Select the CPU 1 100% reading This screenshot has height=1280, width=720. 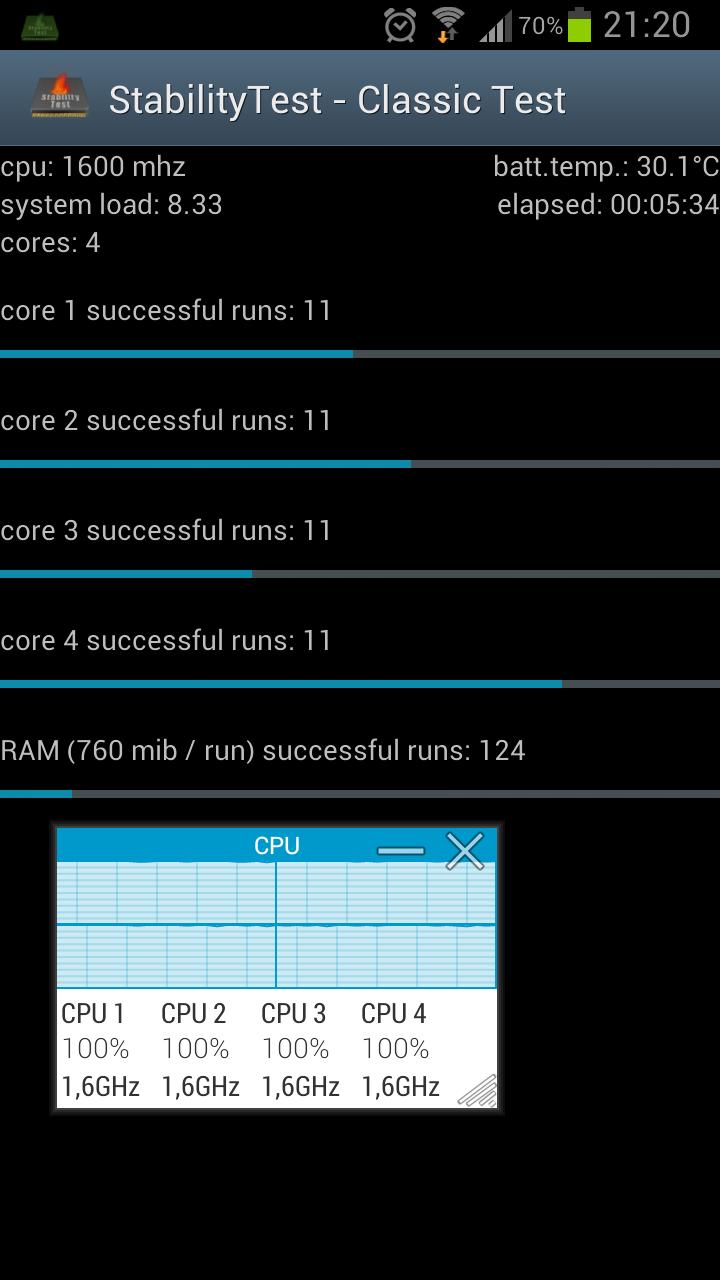point(96,1049)
